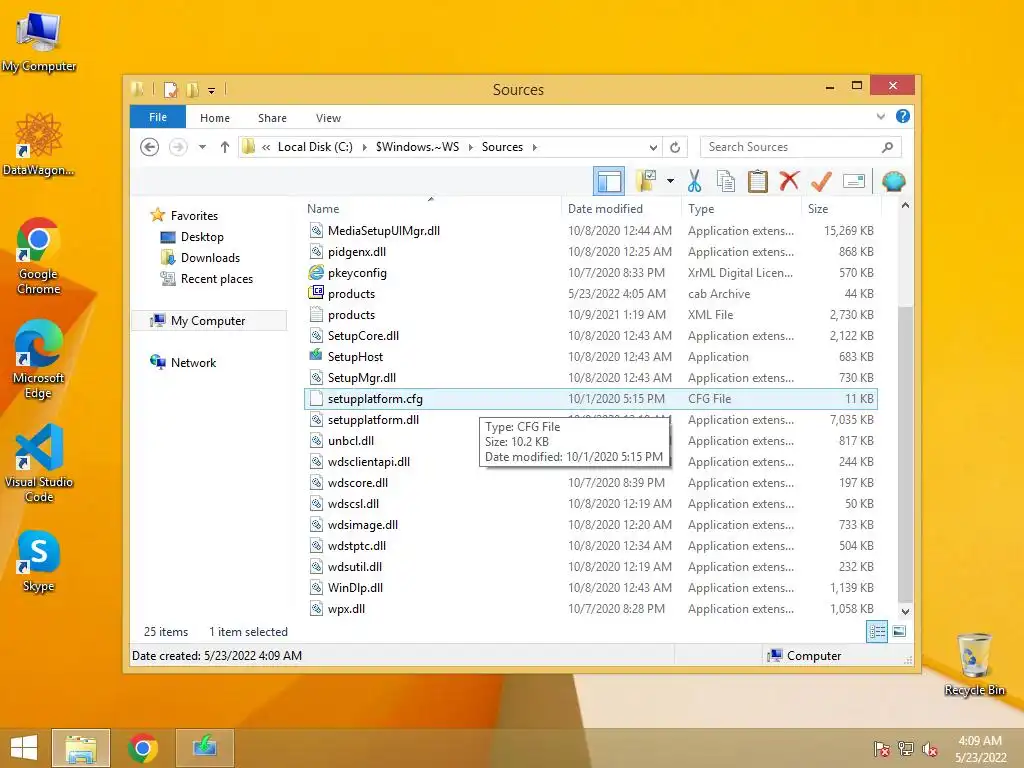Viewport: 1024px width, 768px height.
Task: Sort files by the Date modified column header
Action: pyautogui.click(x=621, y=208)
